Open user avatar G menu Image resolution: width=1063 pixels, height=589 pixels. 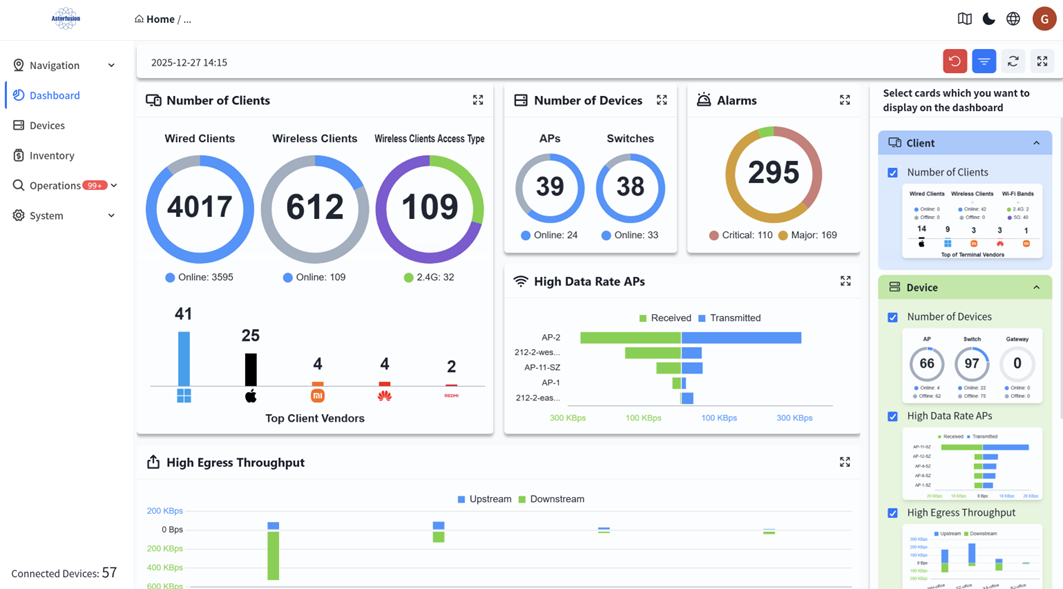[x=1044, y=19]
